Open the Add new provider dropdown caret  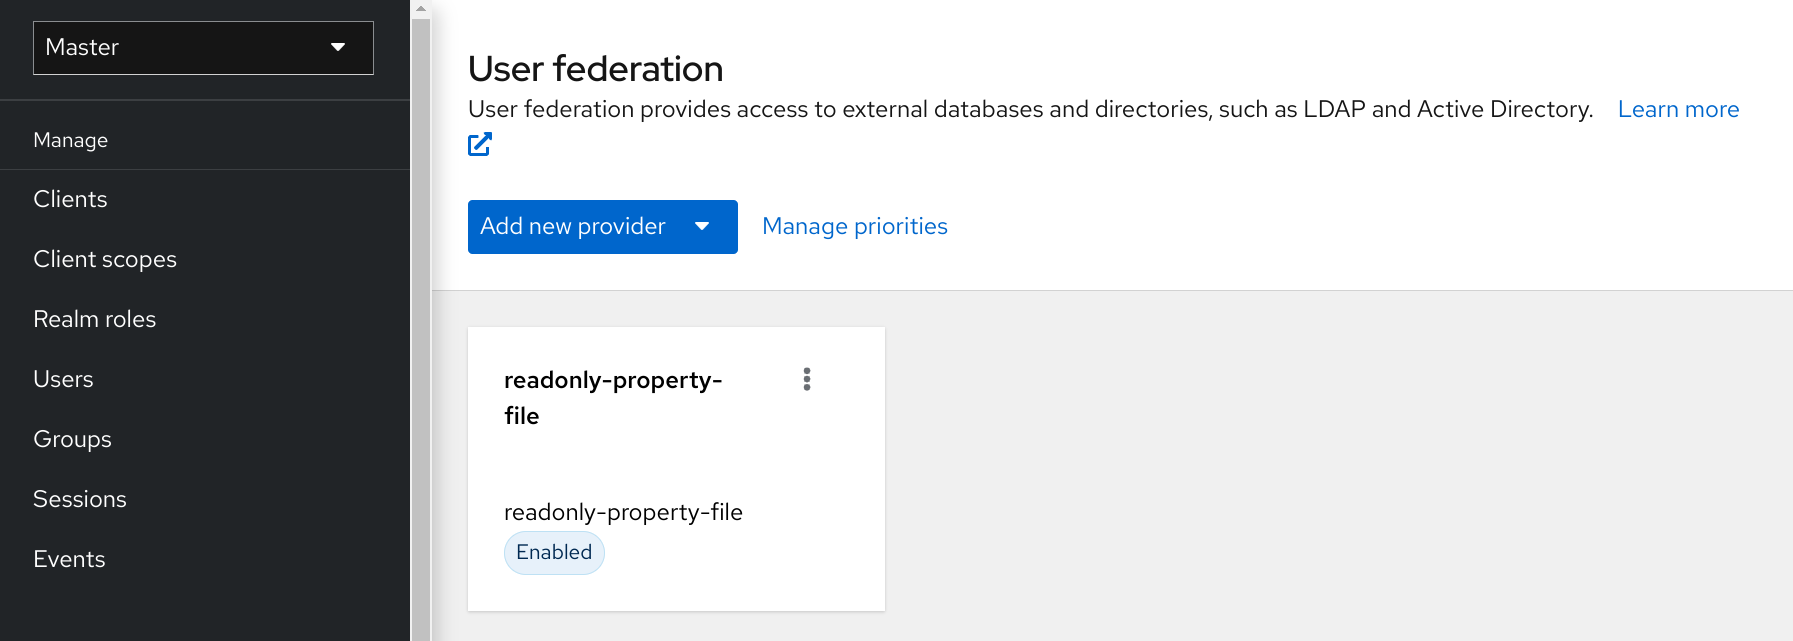[x=703, y=227]
